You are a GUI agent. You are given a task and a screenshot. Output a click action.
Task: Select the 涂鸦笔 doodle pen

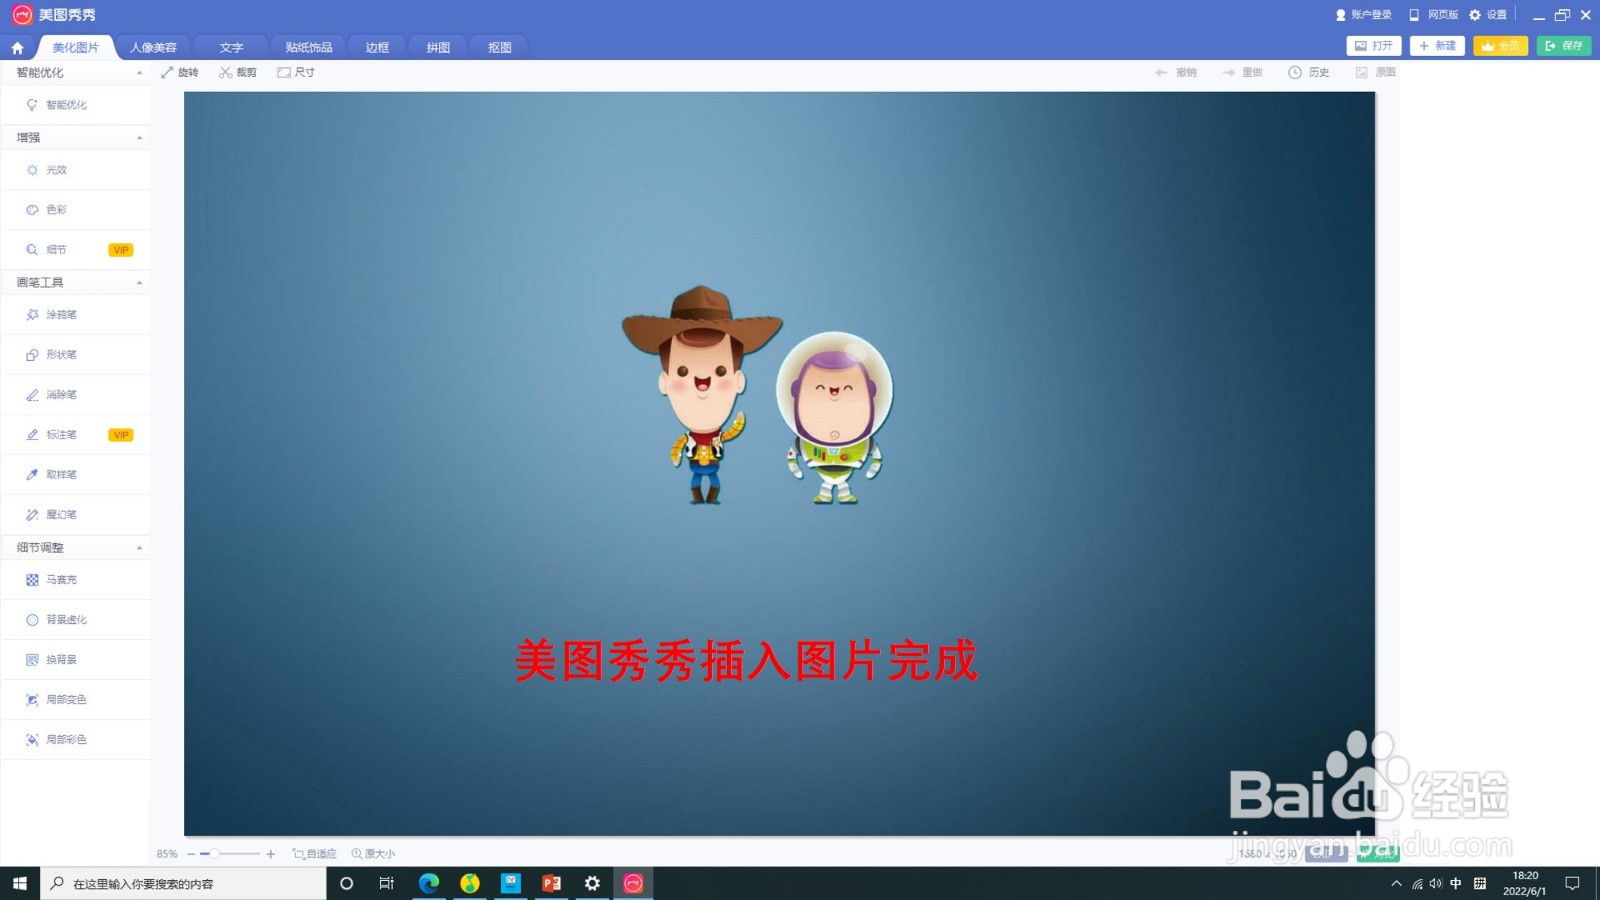(x=76, y=315)
